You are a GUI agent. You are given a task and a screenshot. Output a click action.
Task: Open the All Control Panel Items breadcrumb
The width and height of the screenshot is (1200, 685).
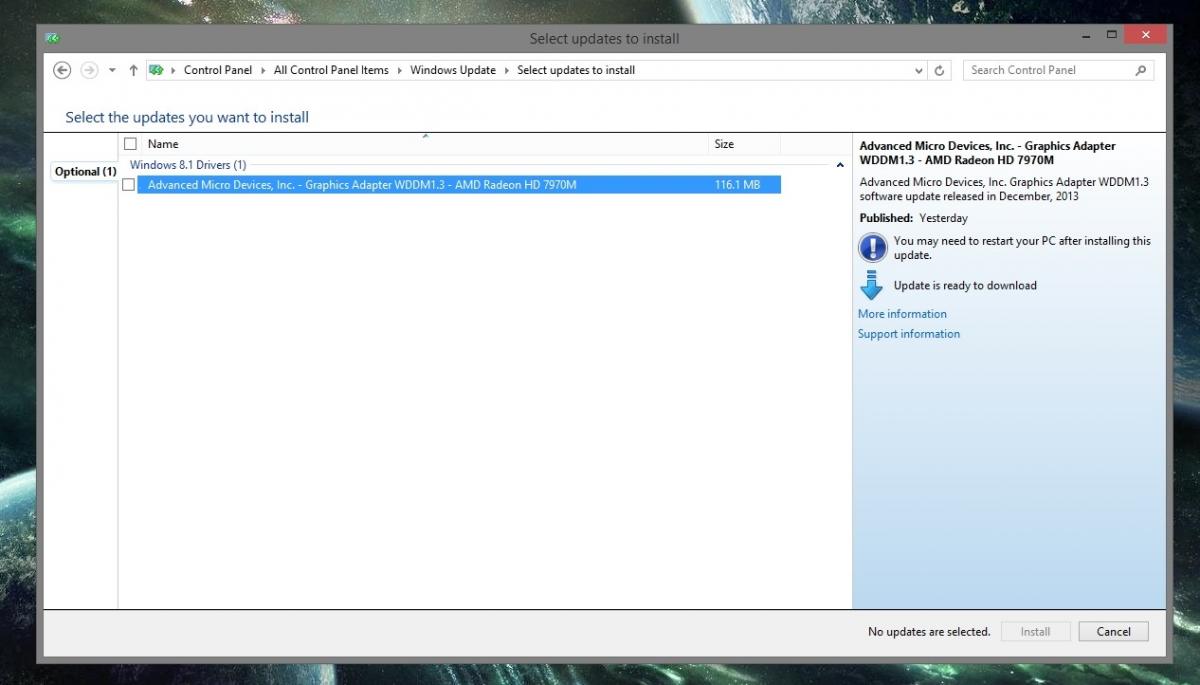coord(331,70)
